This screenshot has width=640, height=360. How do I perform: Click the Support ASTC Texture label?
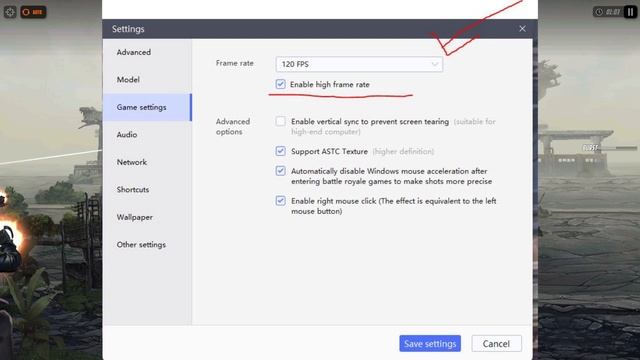(x=329, y=151)
